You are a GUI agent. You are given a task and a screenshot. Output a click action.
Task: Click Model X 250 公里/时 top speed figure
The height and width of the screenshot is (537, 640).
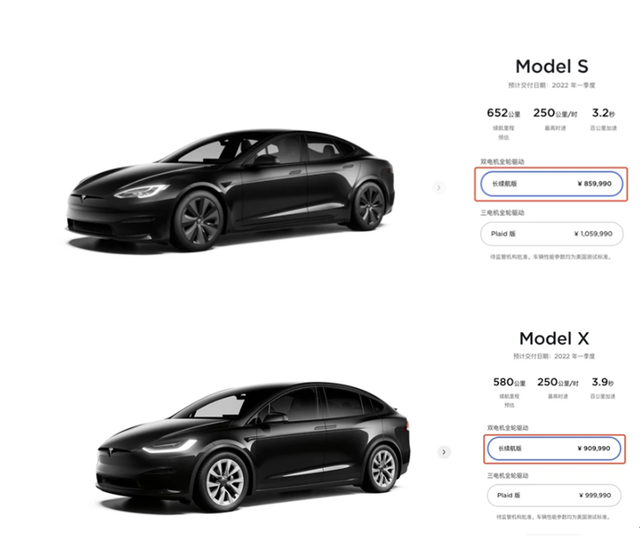click(553, 382)
